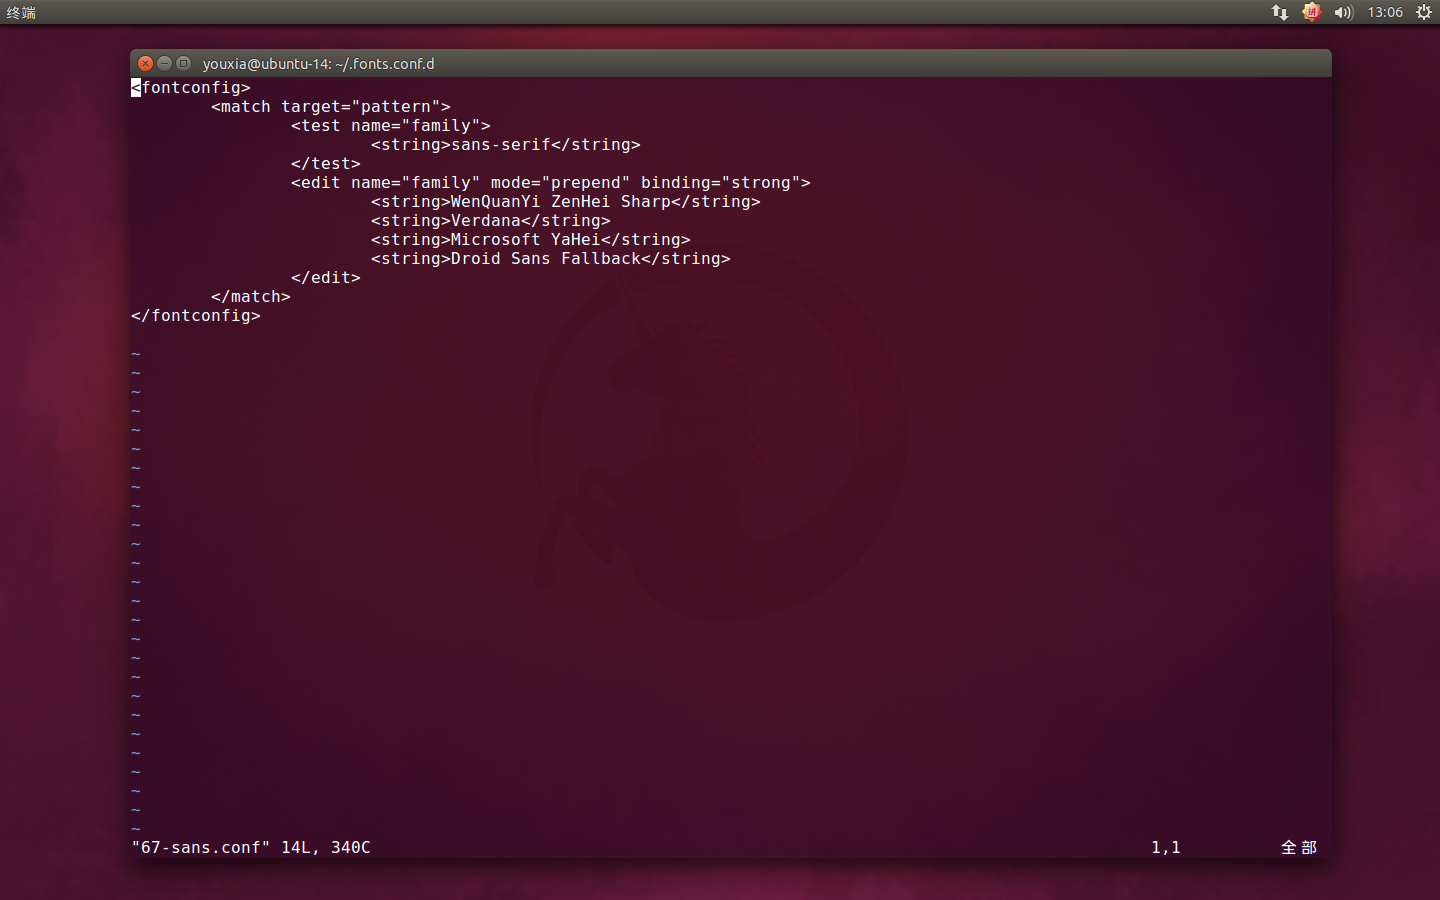This screenshot has width=1440, height=900.
Task: Click the <test name="family"> line
Action: (x=391, y=126)
